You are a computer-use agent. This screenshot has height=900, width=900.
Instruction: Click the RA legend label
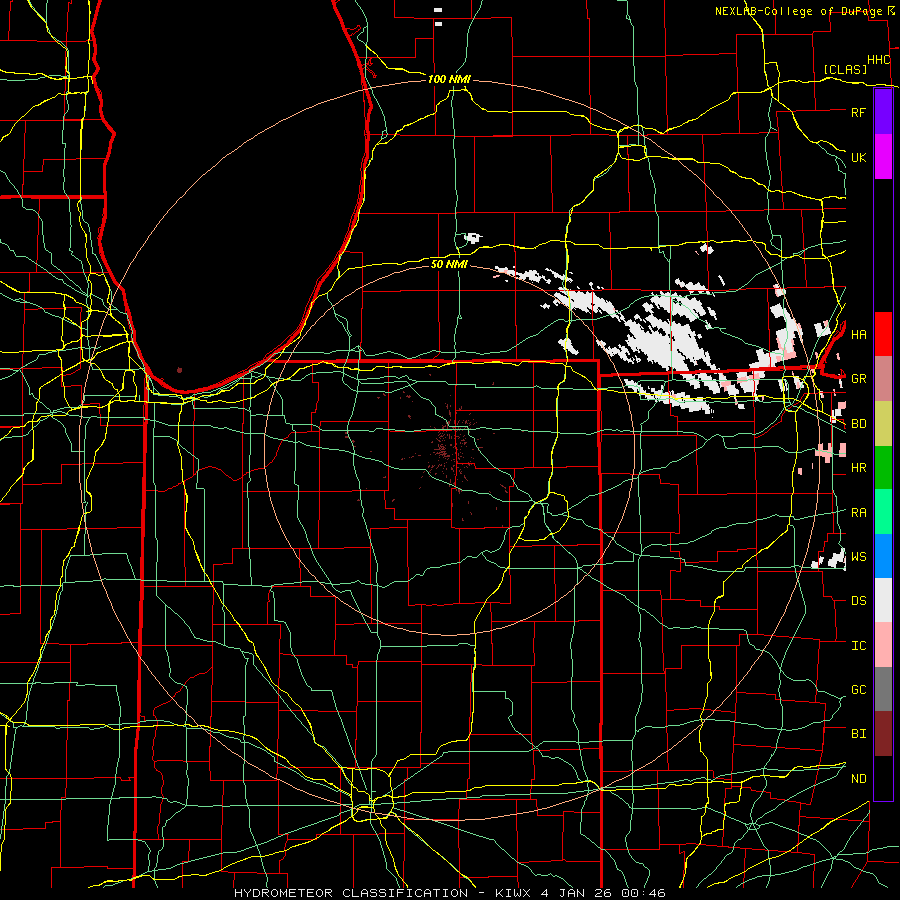(858, 513)
